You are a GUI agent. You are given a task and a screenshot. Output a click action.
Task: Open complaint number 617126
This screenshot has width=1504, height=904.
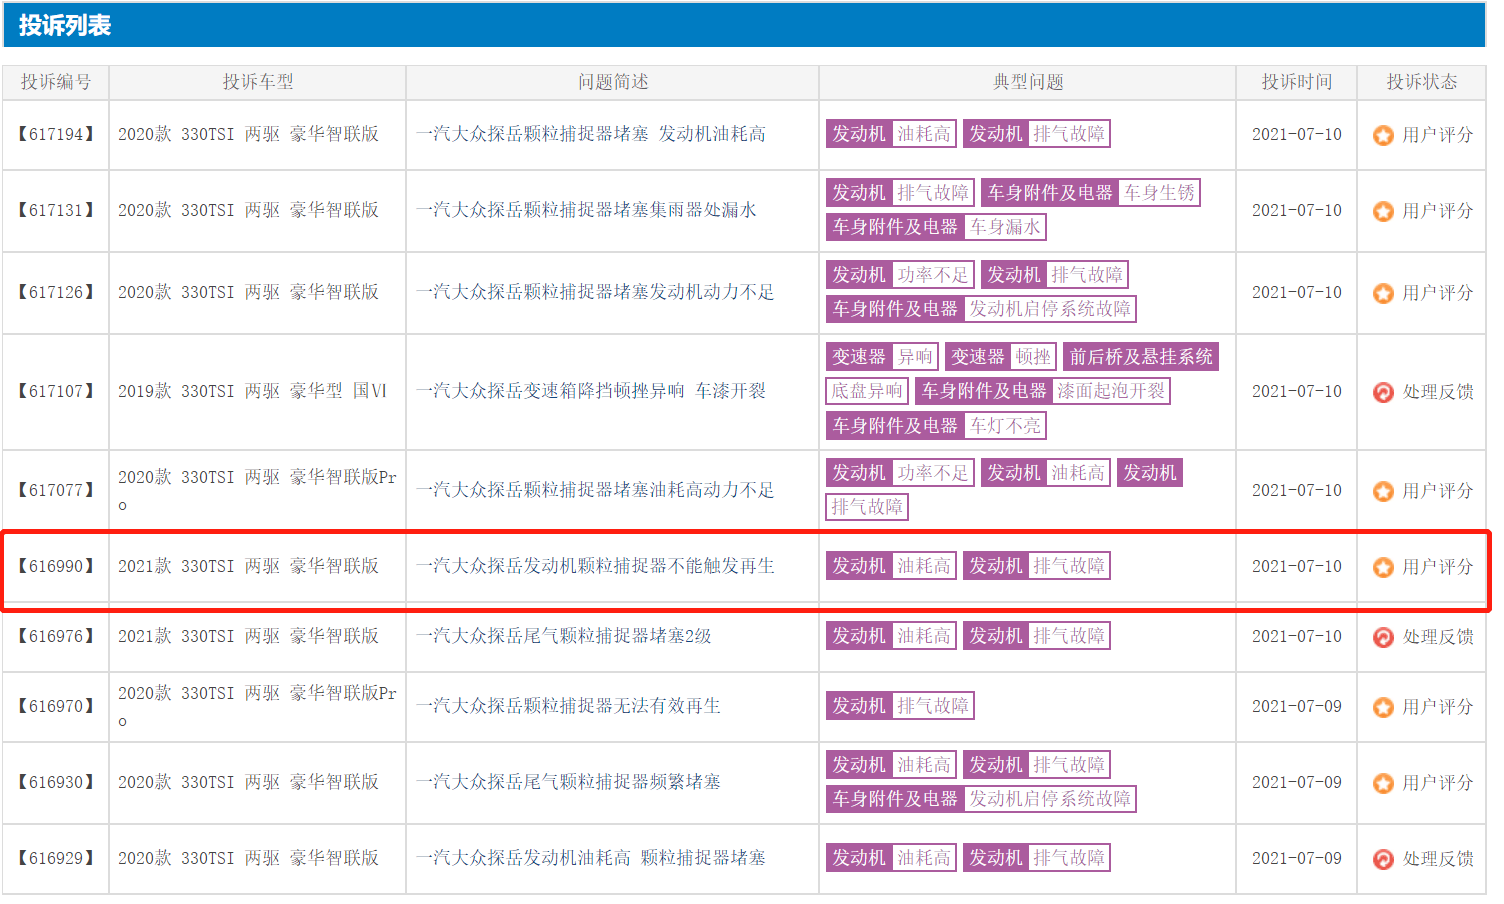point(56,292)
